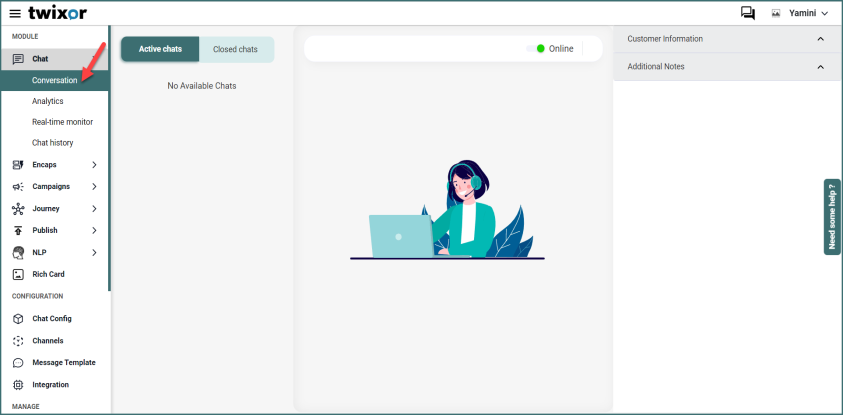This screenshot has height=415, width=843.
Task: Switch to the Closed chats tab
Action: click(x=235, y=49)
